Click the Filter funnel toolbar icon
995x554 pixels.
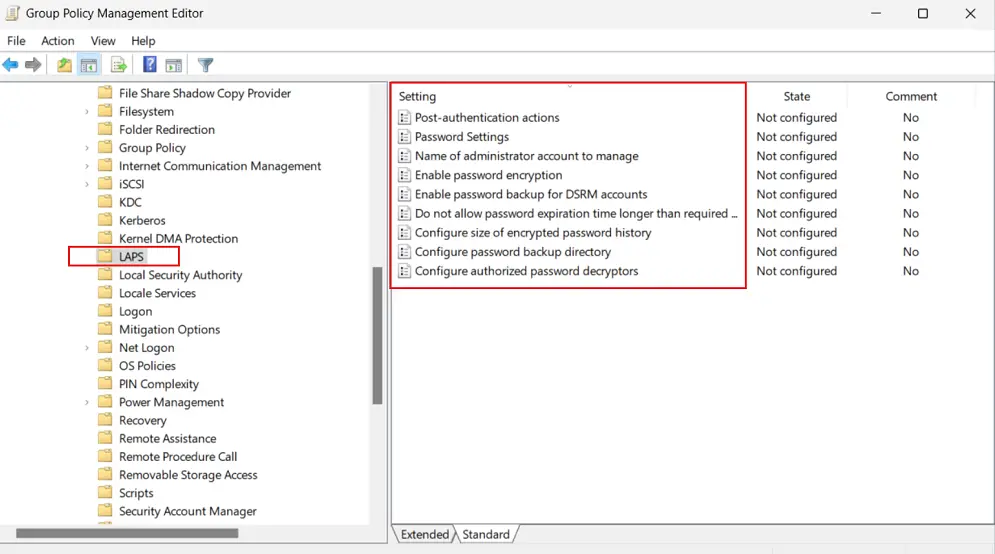(x=205, y=65)
